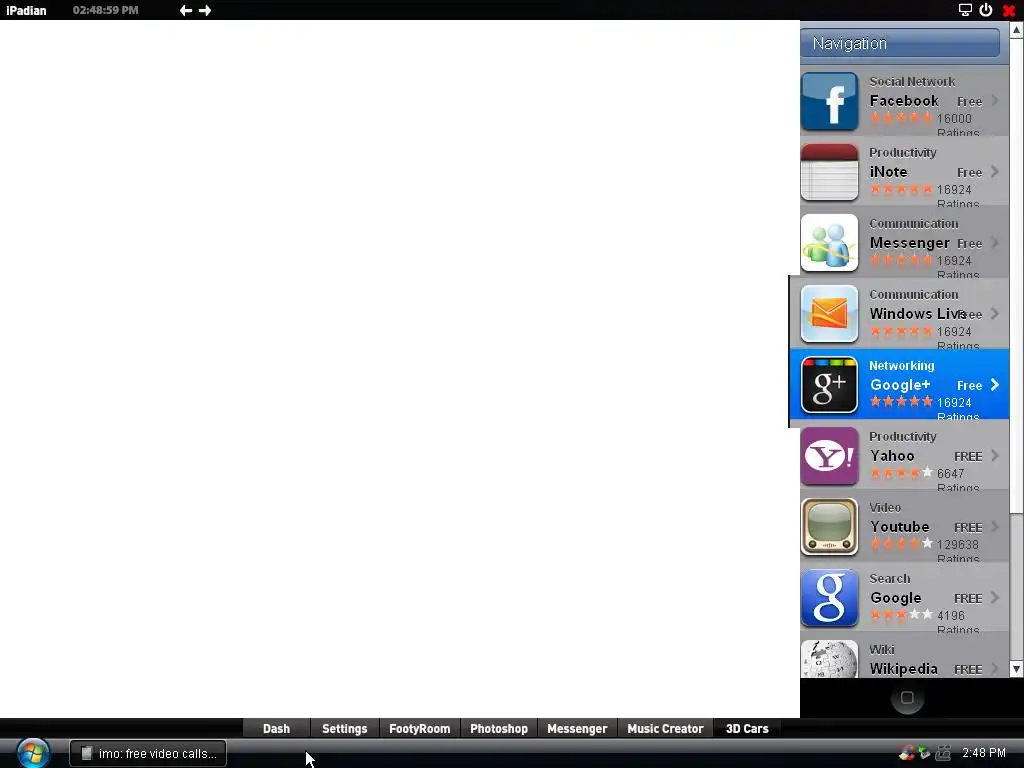Tap the round home button
This screenshot has width=1024, height=768.
click(907, 698)
